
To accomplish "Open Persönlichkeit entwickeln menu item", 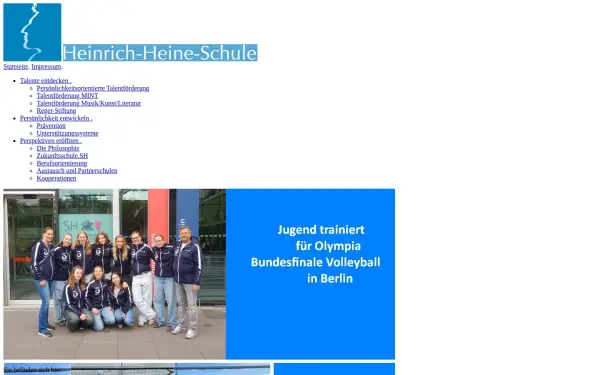I will point(56,118).
